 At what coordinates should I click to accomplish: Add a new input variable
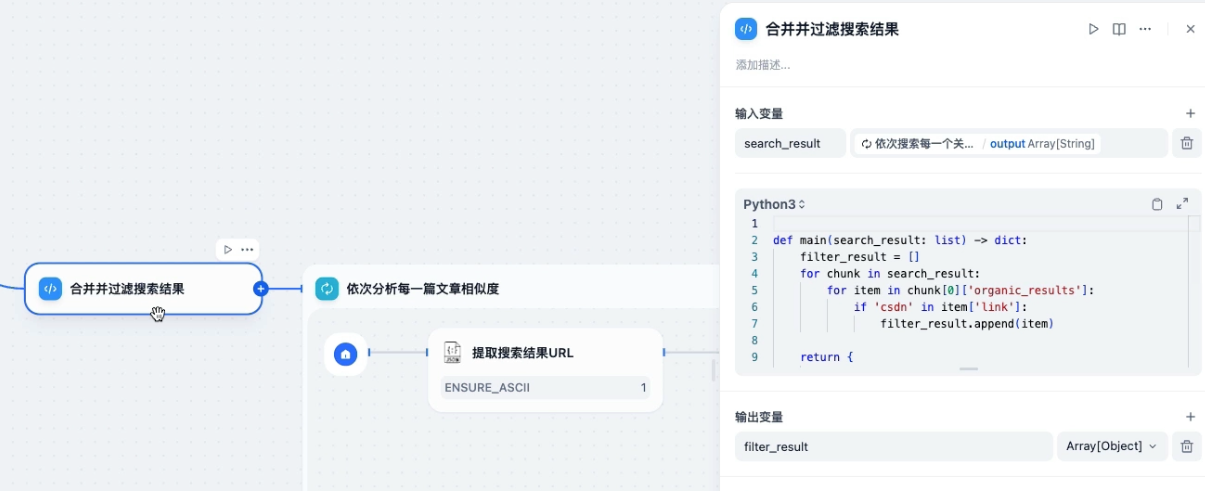click(1190, 114)
